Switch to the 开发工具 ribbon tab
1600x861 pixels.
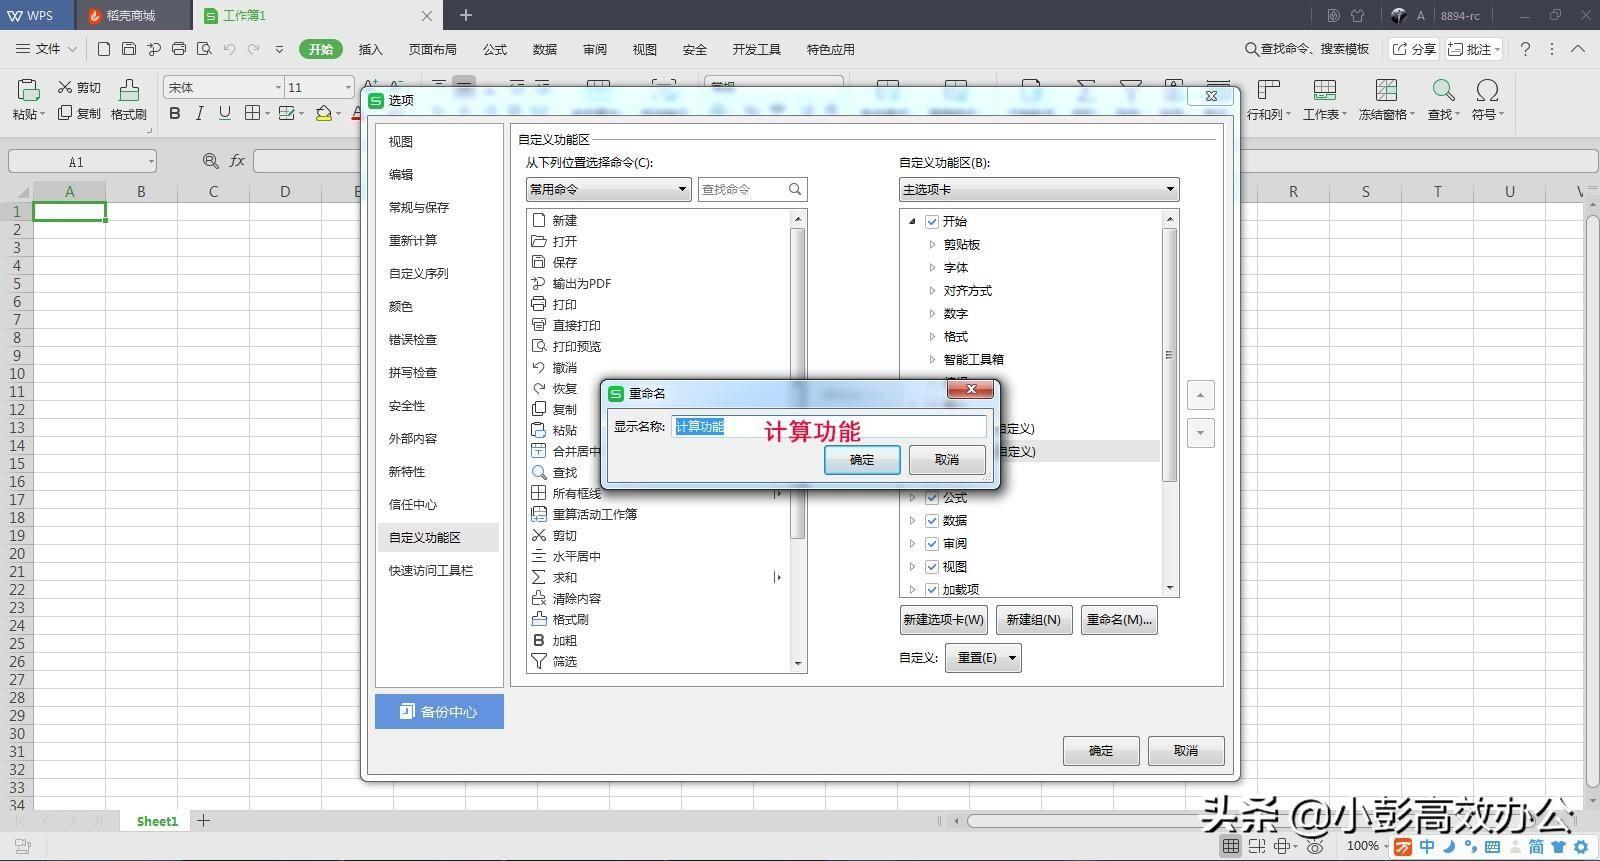pyautogui.click(x=756, y=49)
